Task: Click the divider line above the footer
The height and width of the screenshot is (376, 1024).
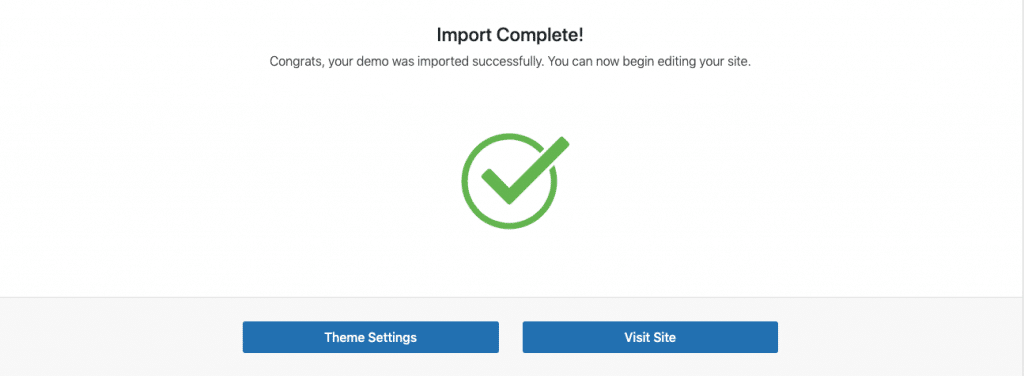Action: [512, 297]
